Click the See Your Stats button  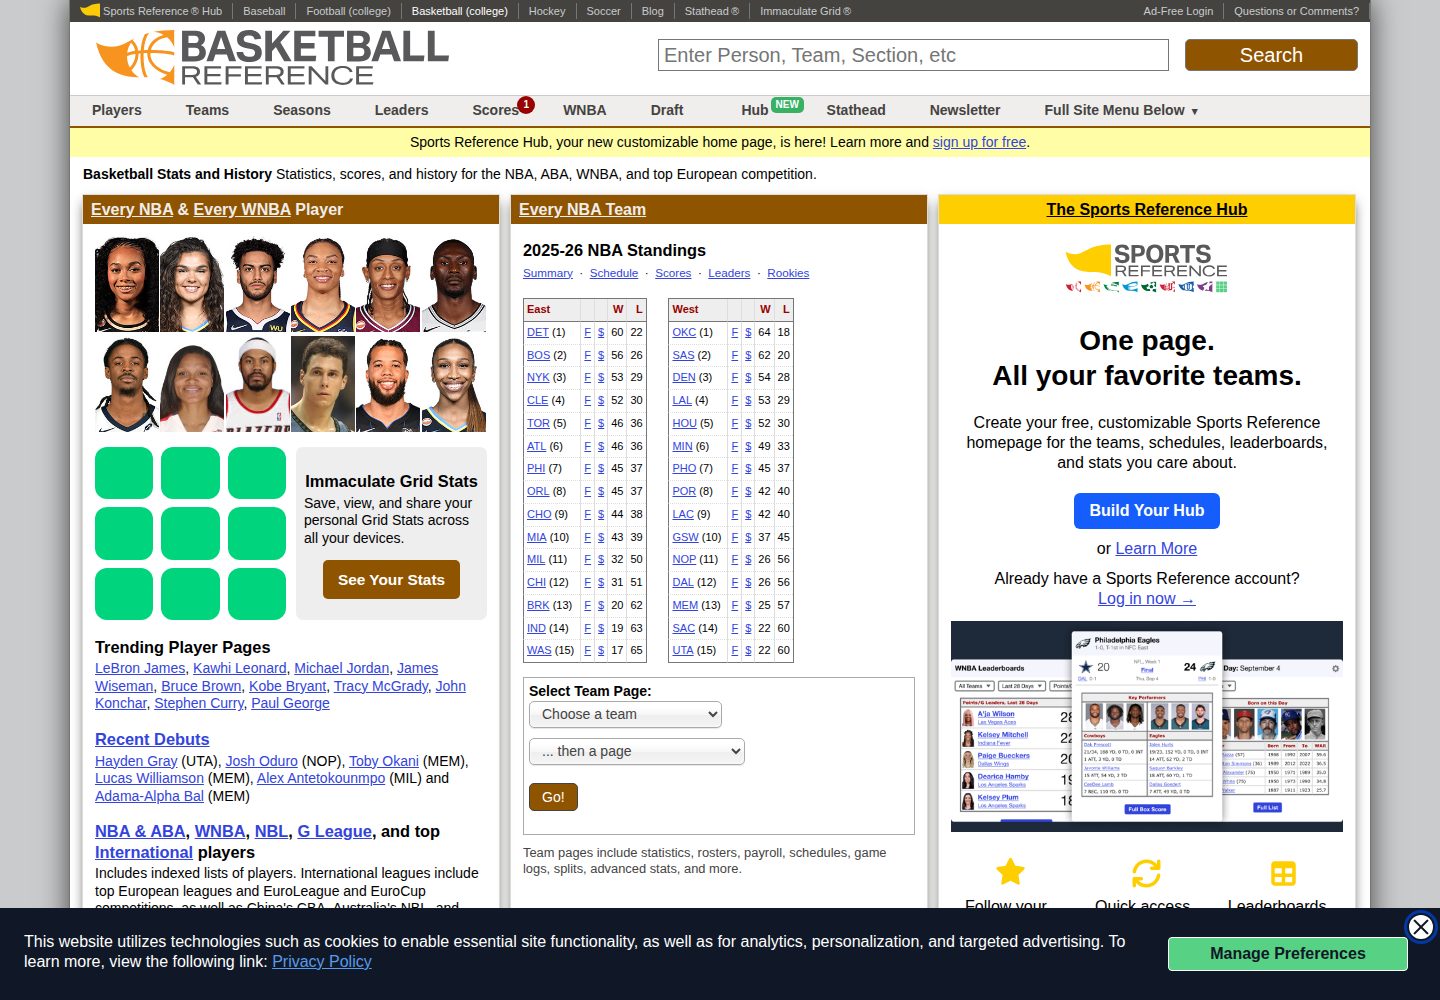click(391, 580)
